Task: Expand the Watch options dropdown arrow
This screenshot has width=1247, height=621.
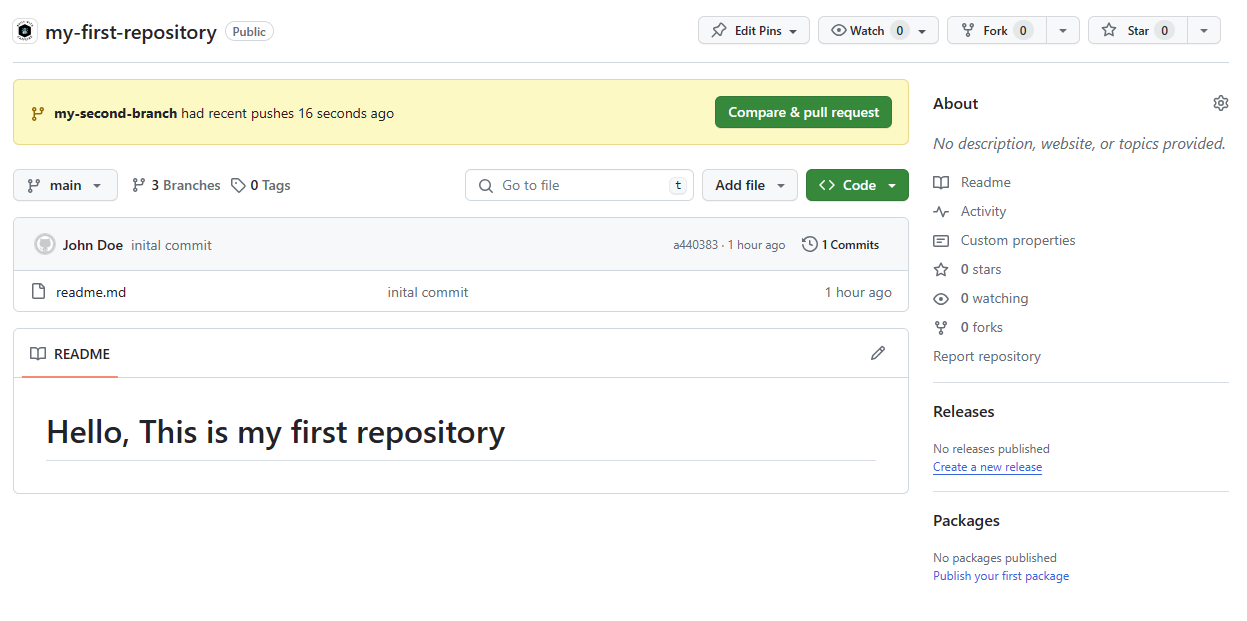Action: [x=922, y=31]
